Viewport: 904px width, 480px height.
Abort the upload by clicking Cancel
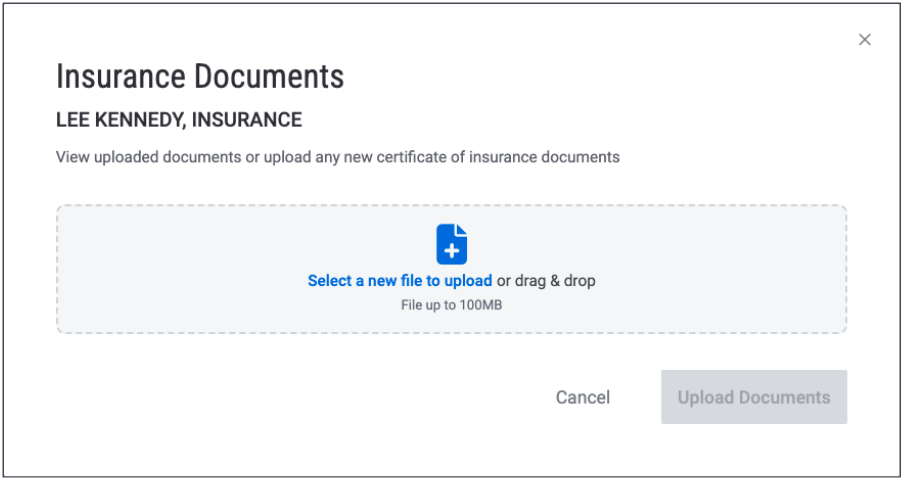click(583, 397)
